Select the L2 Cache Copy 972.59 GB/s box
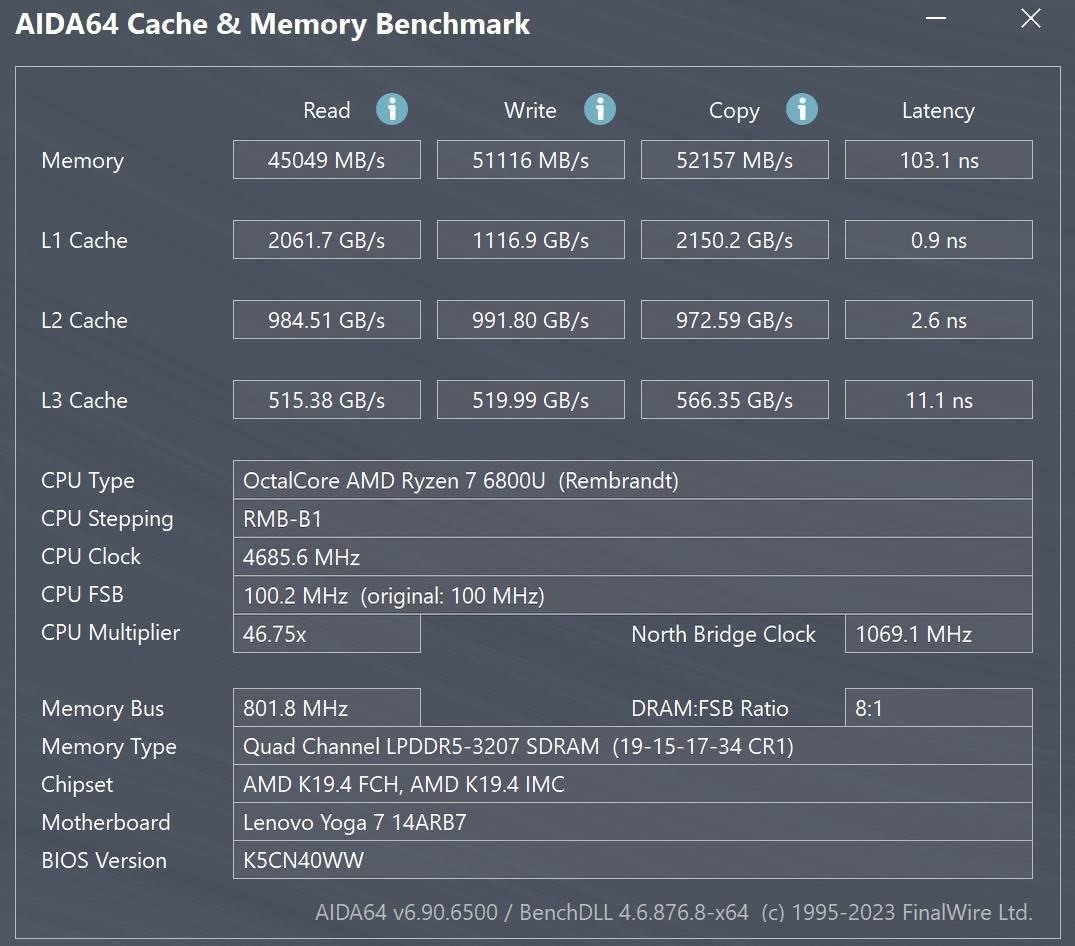 point(734,320)
